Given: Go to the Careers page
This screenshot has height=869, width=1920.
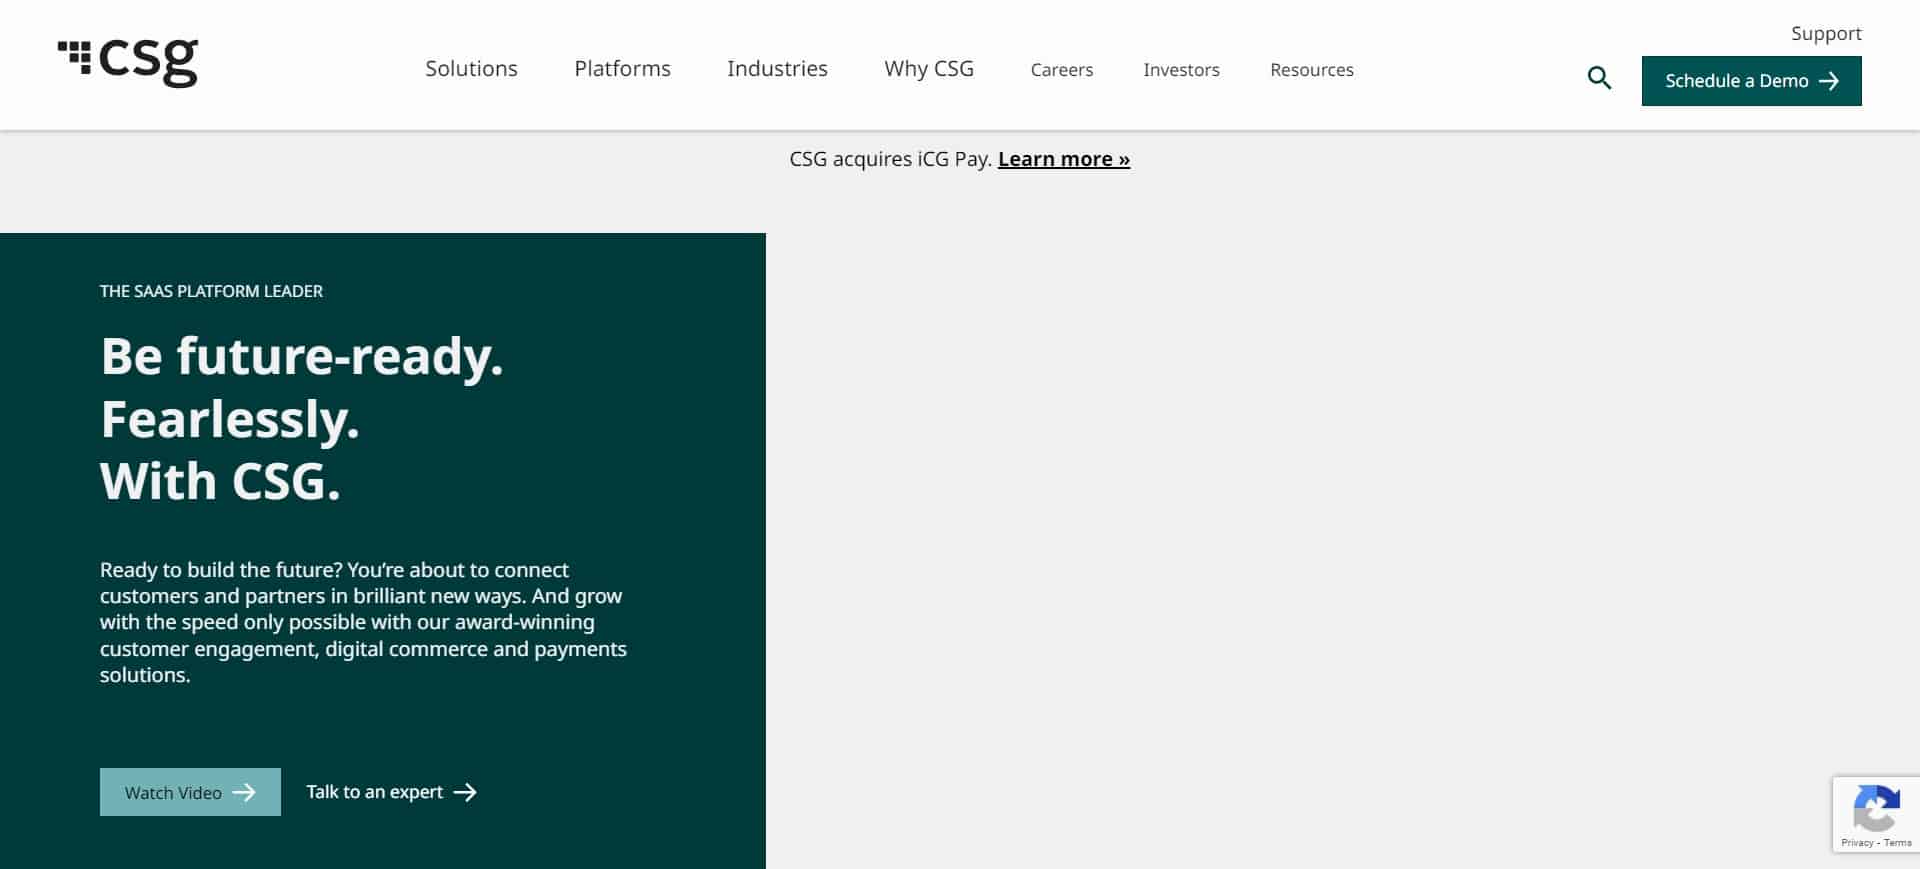Looking at the screenshot, I should point(1062,70).
